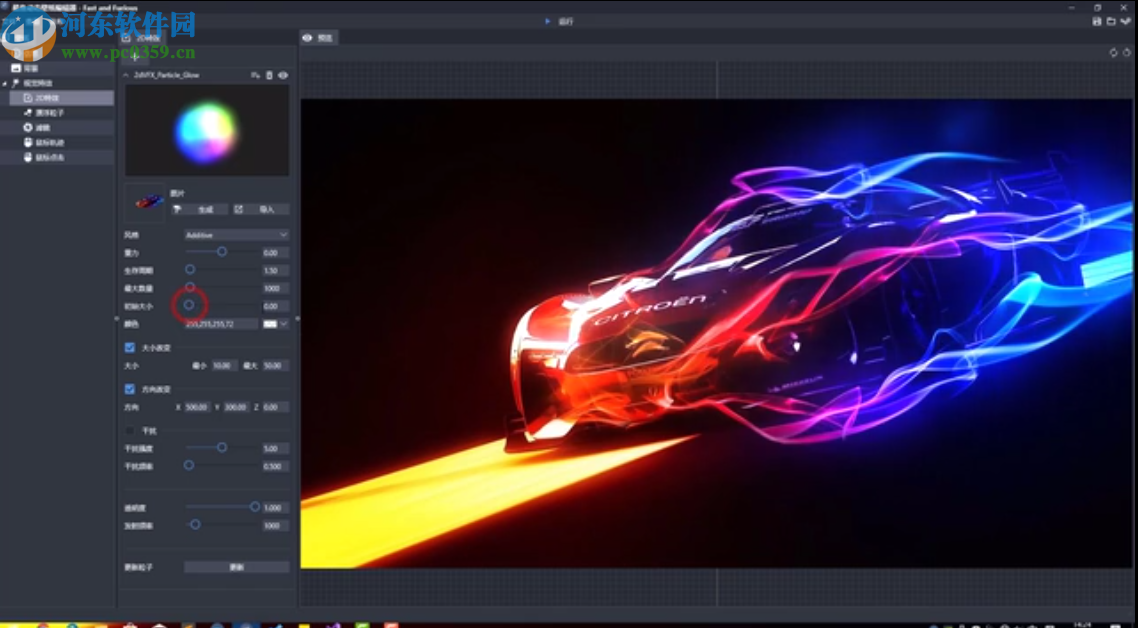
Task: Expand the color picker dropdown arrow
Action: (x=284, y=324)
